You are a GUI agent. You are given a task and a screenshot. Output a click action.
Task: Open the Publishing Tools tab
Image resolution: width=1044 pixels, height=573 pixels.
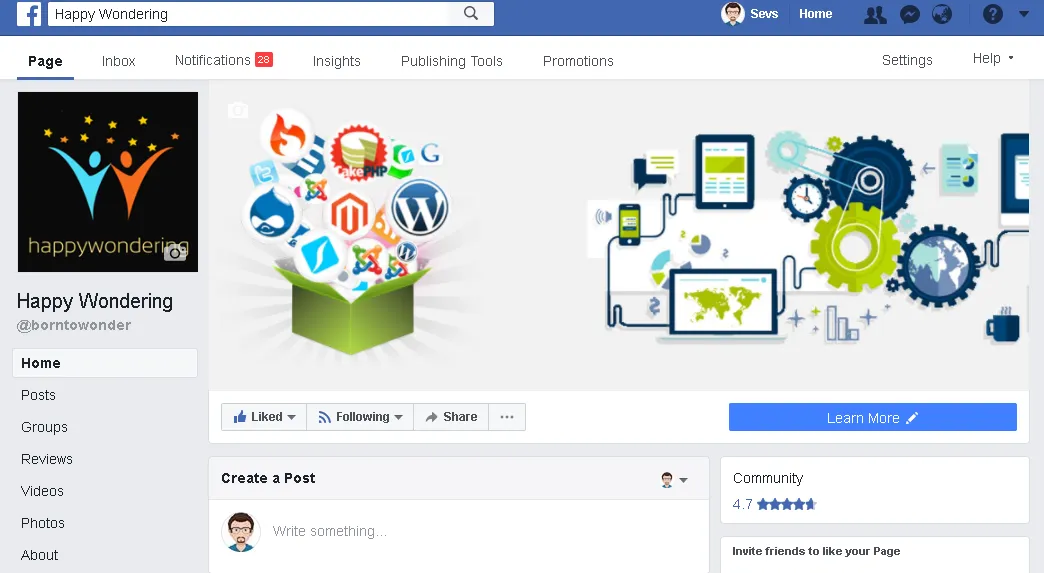tap(451, 61)
